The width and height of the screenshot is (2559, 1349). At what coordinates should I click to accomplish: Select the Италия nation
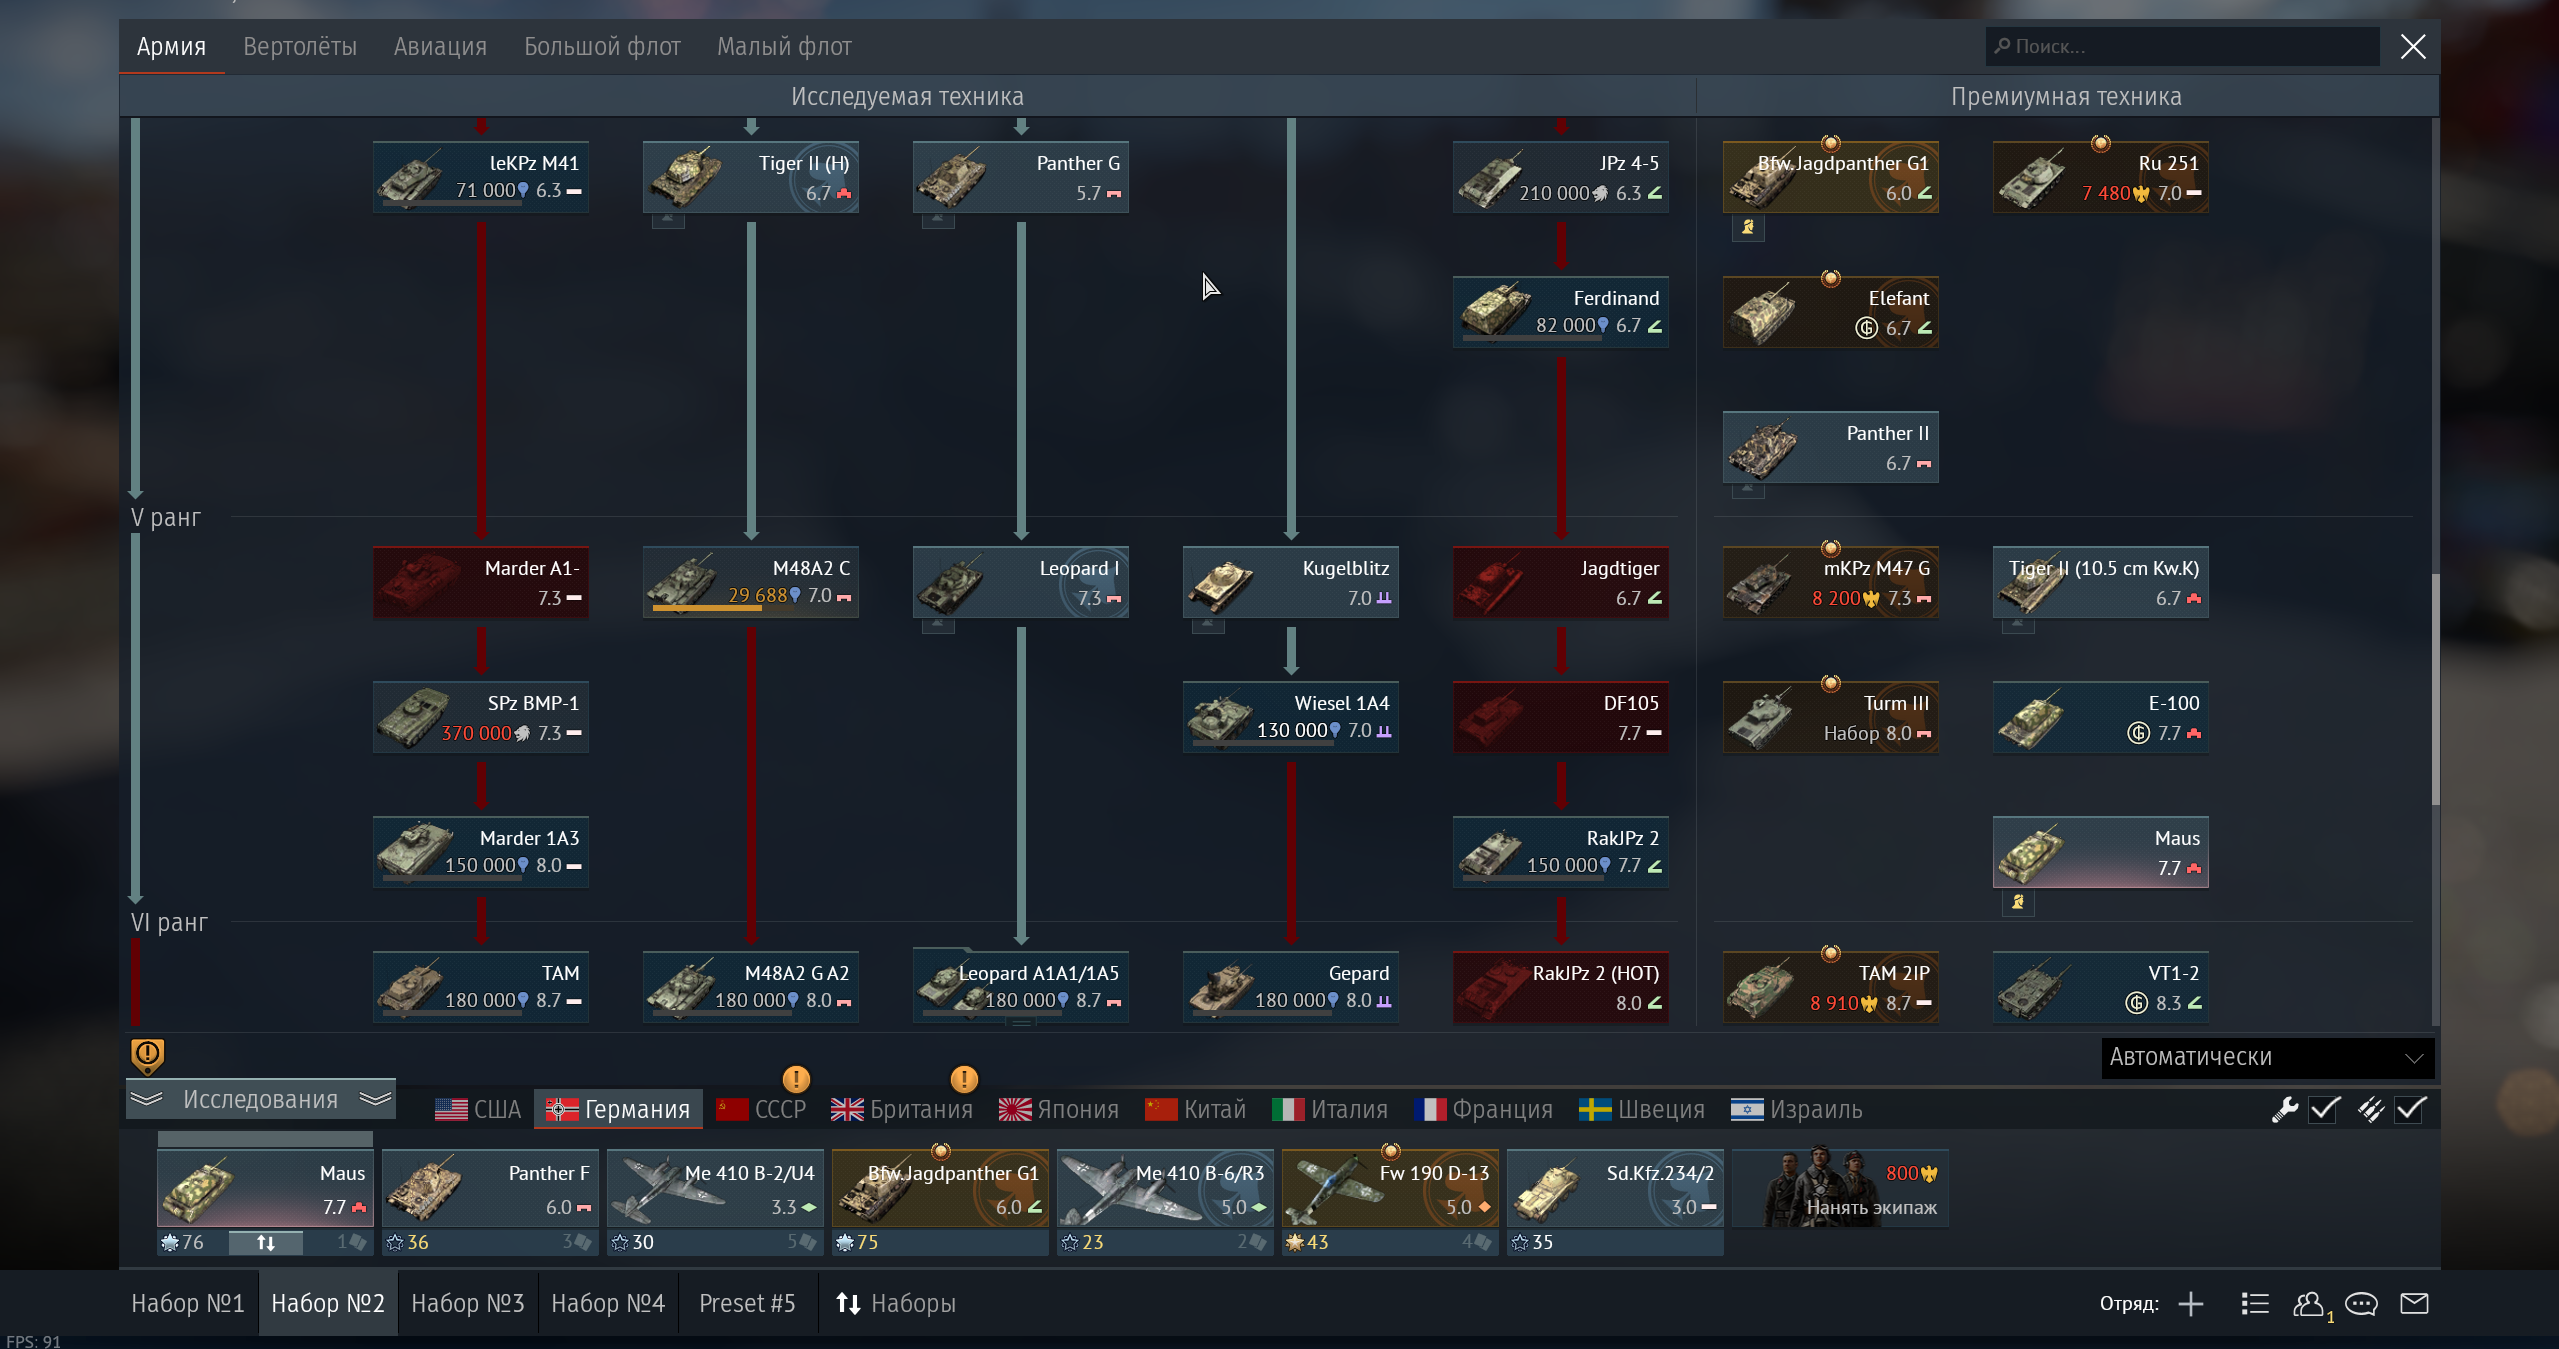(1329, 1110)
